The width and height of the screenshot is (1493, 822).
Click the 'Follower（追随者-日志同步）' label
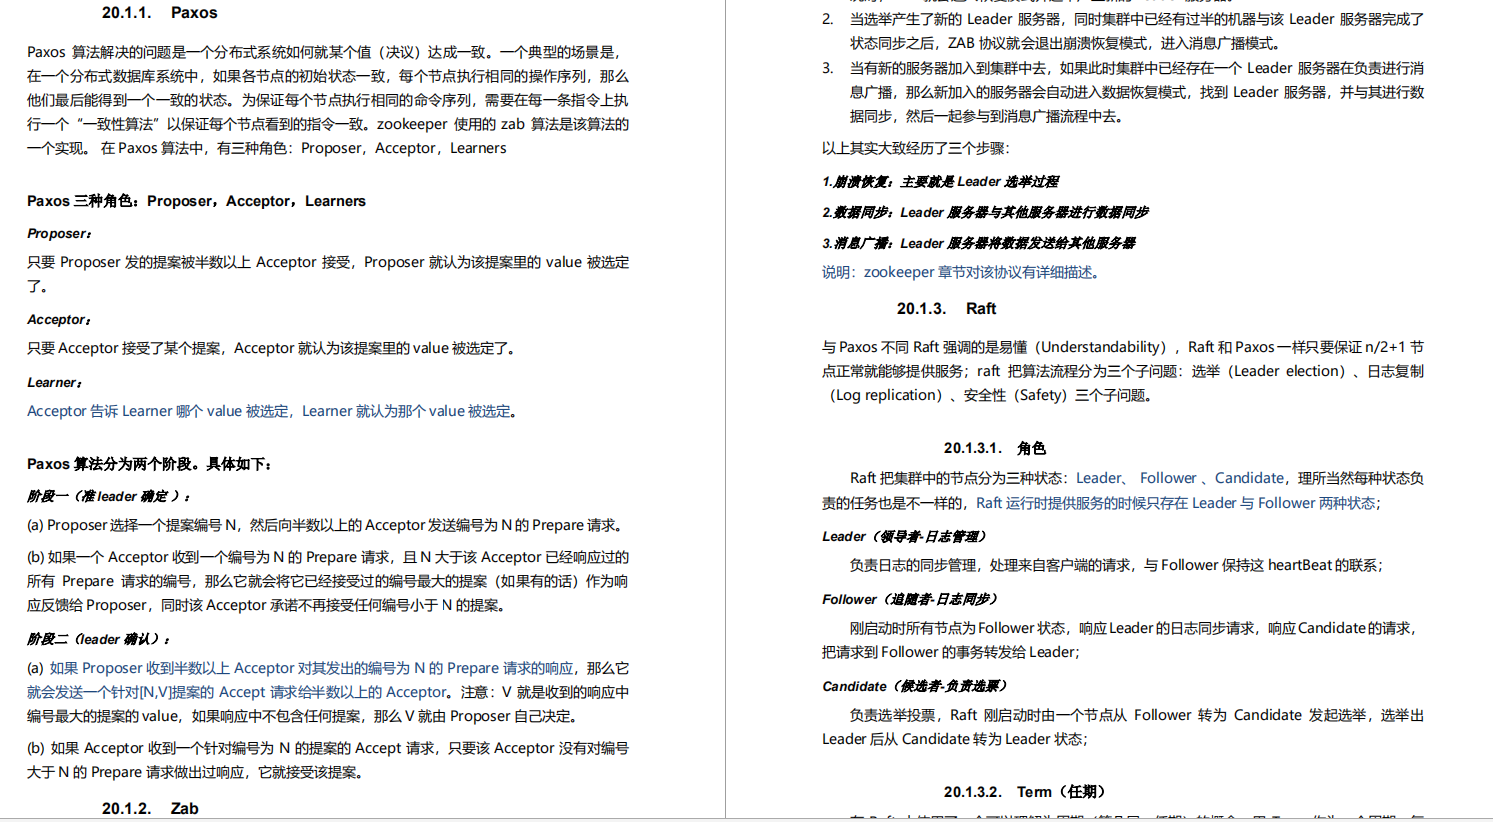(x=910, y=599)
